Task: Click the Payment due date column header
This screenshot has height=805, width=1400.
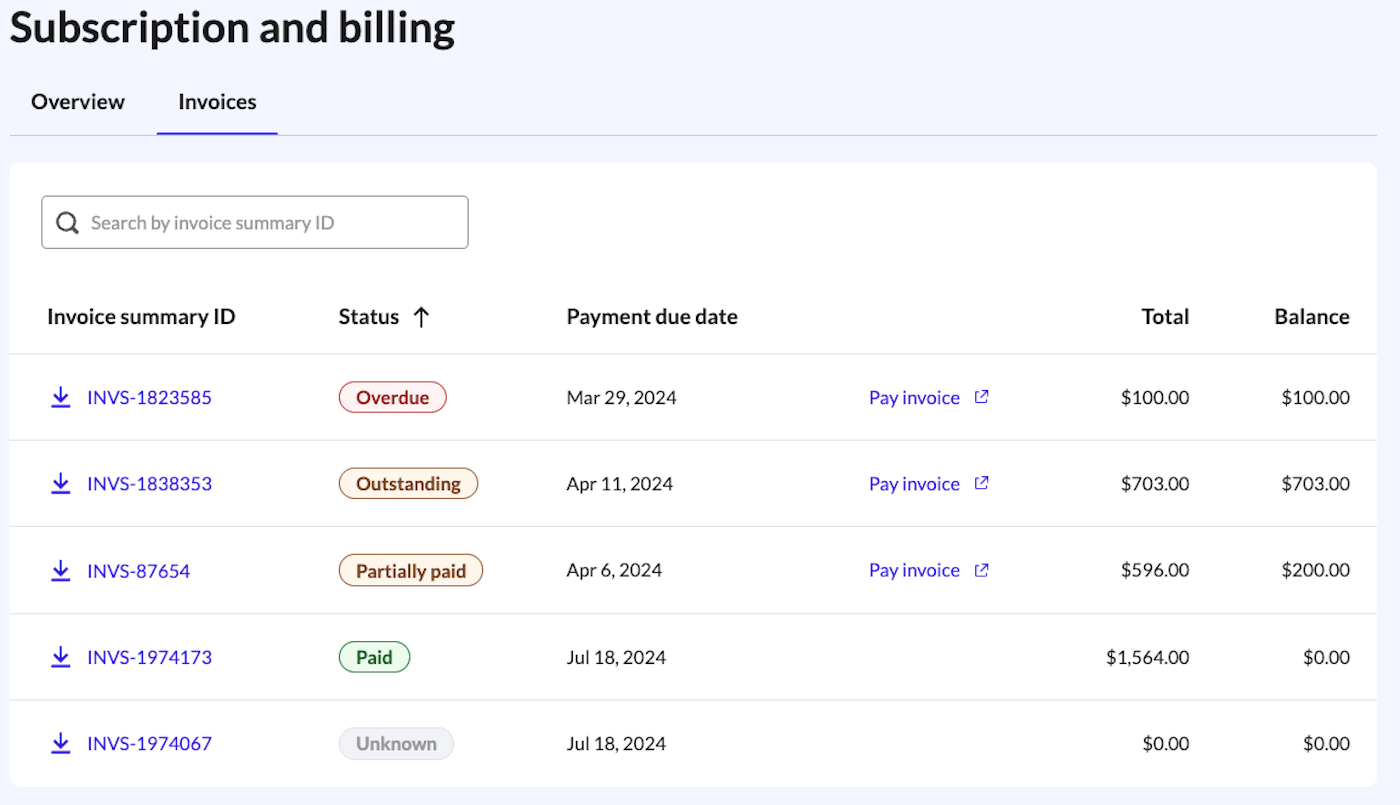Action: (652, 317)
